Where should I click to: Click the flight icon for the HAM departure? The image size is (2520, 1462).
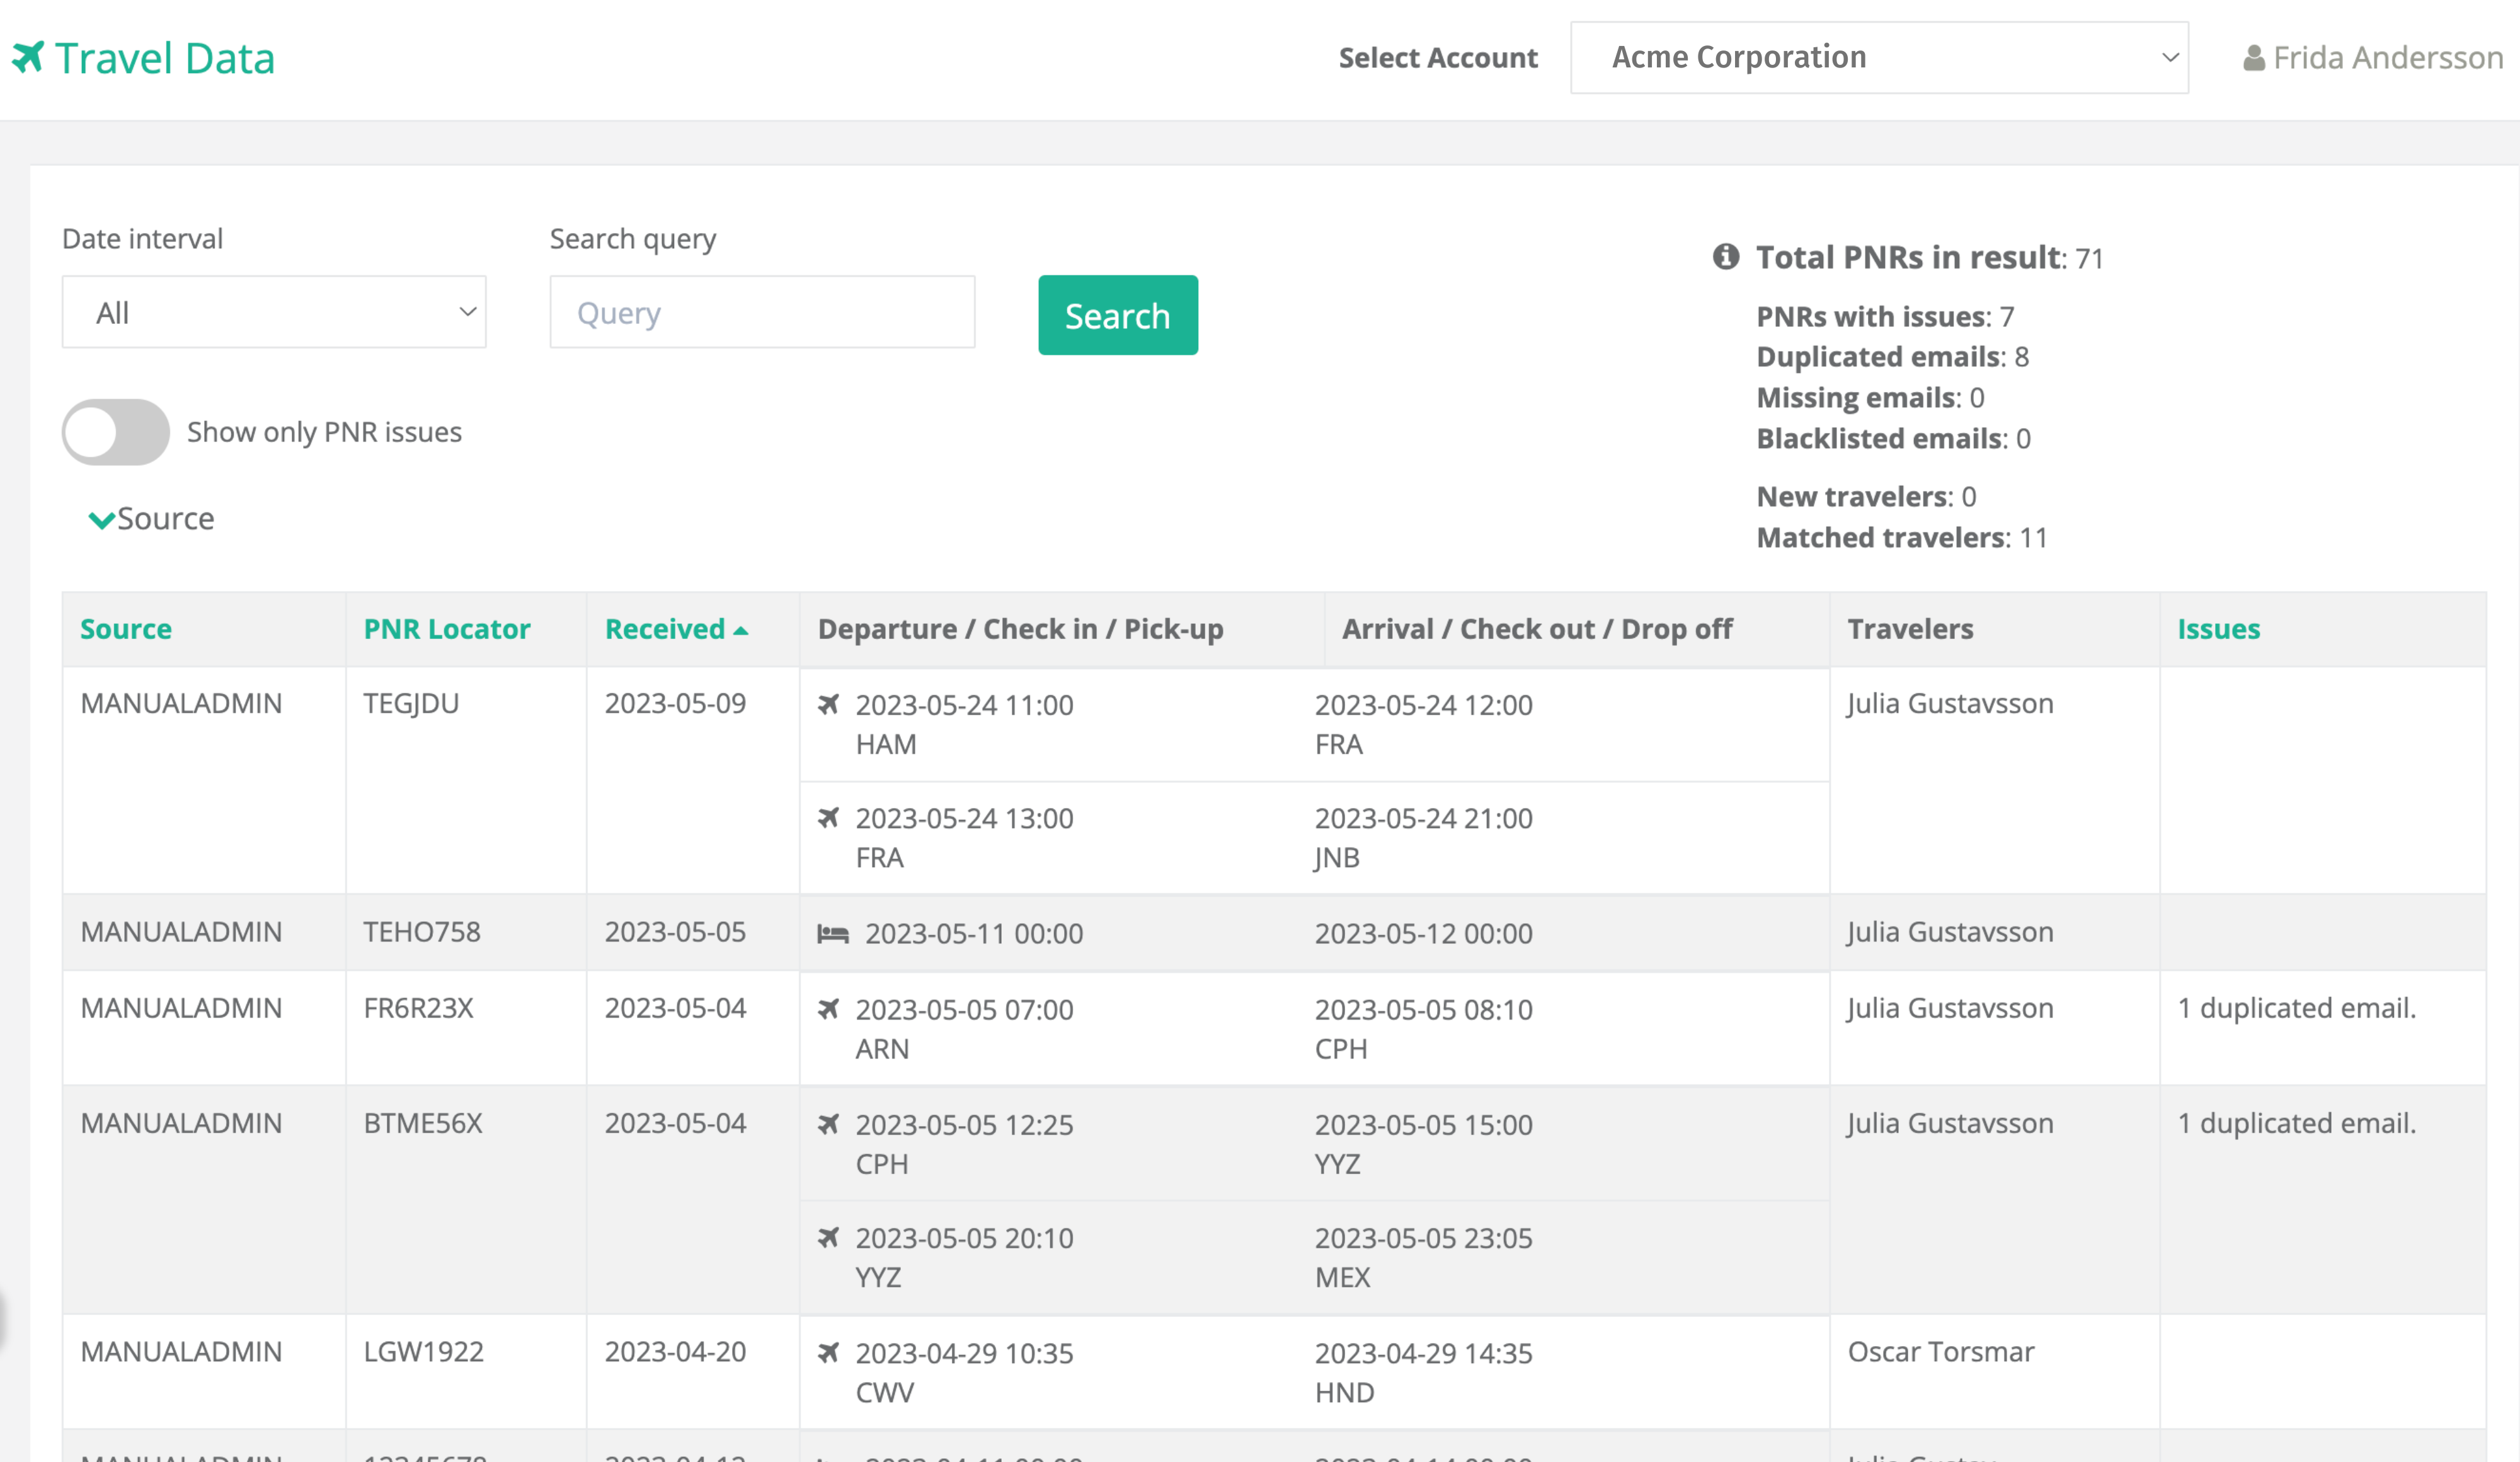829,705
